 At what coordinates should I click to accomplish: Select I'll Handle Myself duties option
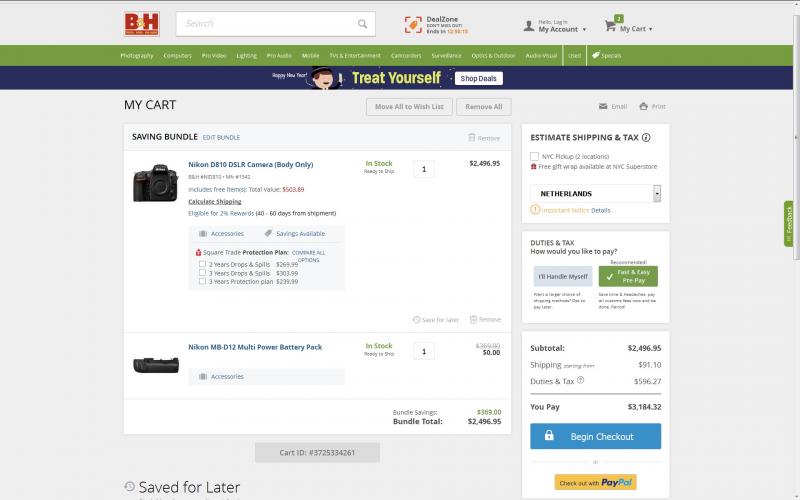pos(563,276)
